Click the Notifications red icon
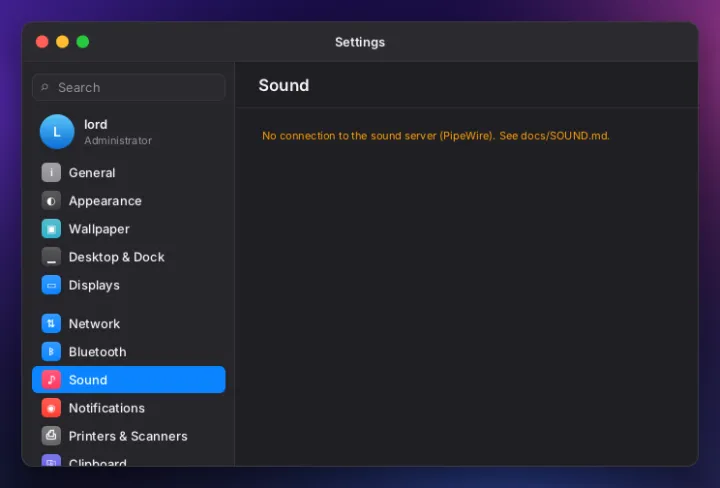 click(51, 408)
